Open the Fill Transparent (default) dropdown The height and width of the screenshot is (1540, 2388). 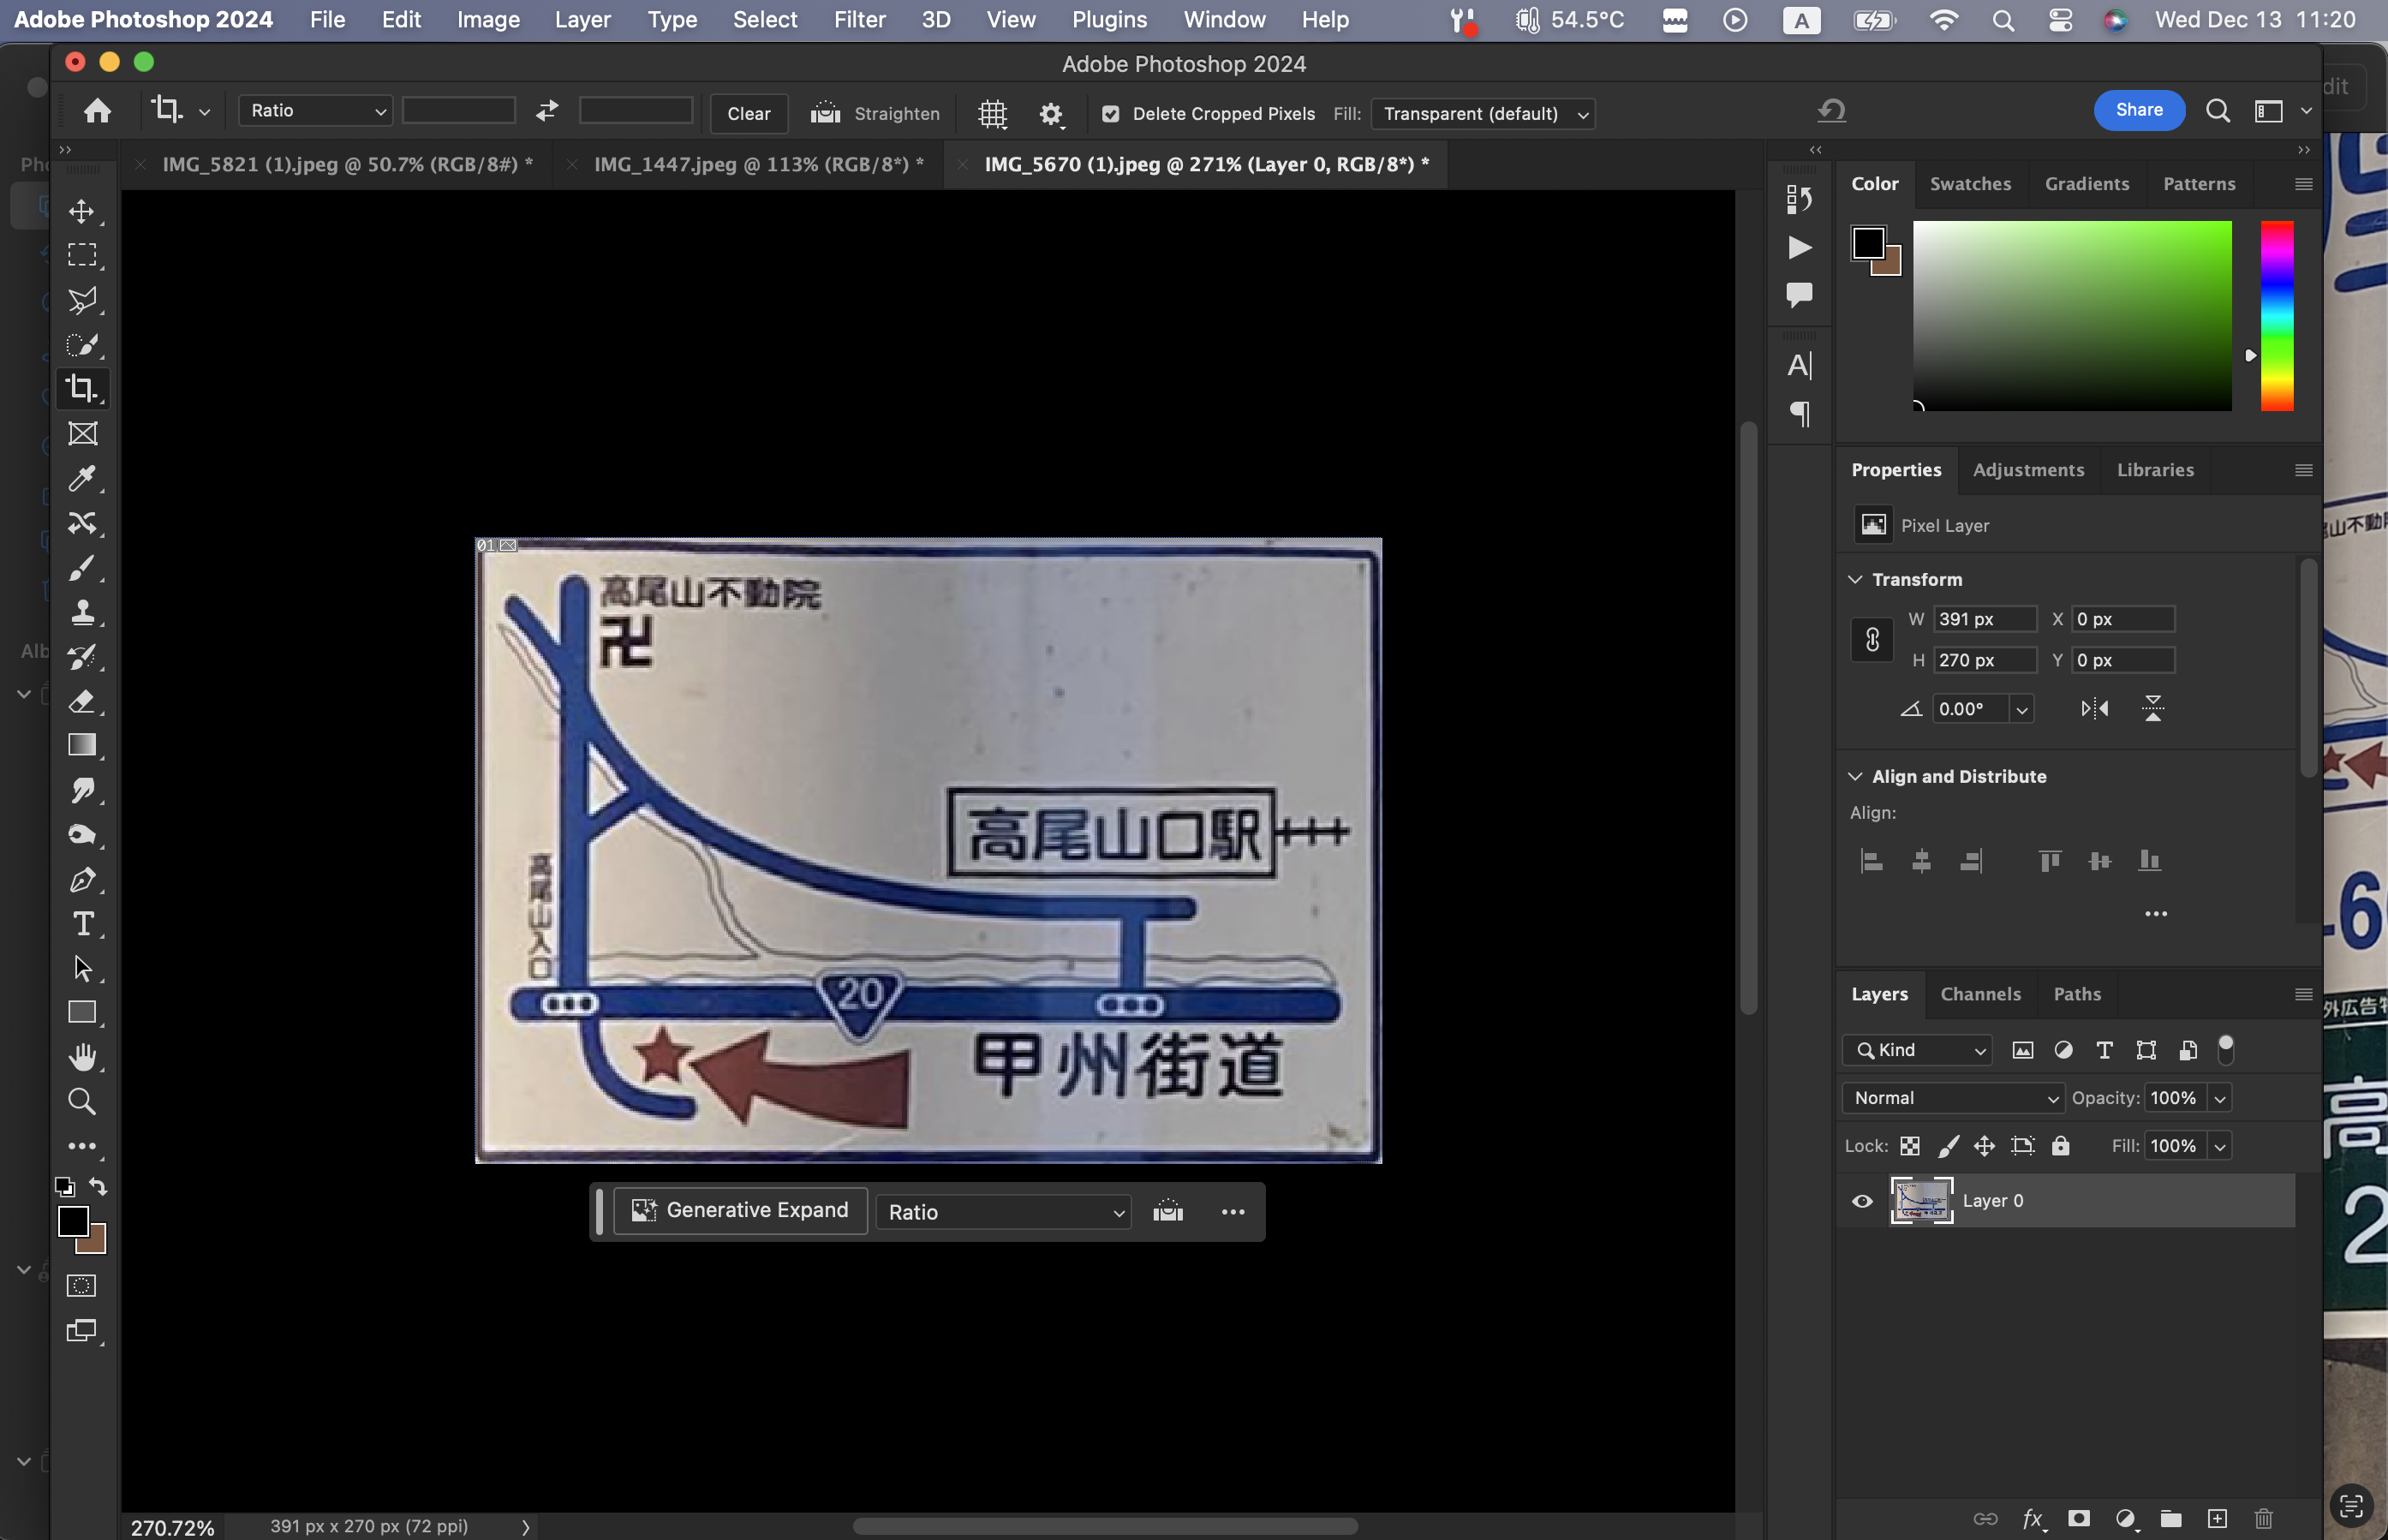click(x=1483, y=114)
